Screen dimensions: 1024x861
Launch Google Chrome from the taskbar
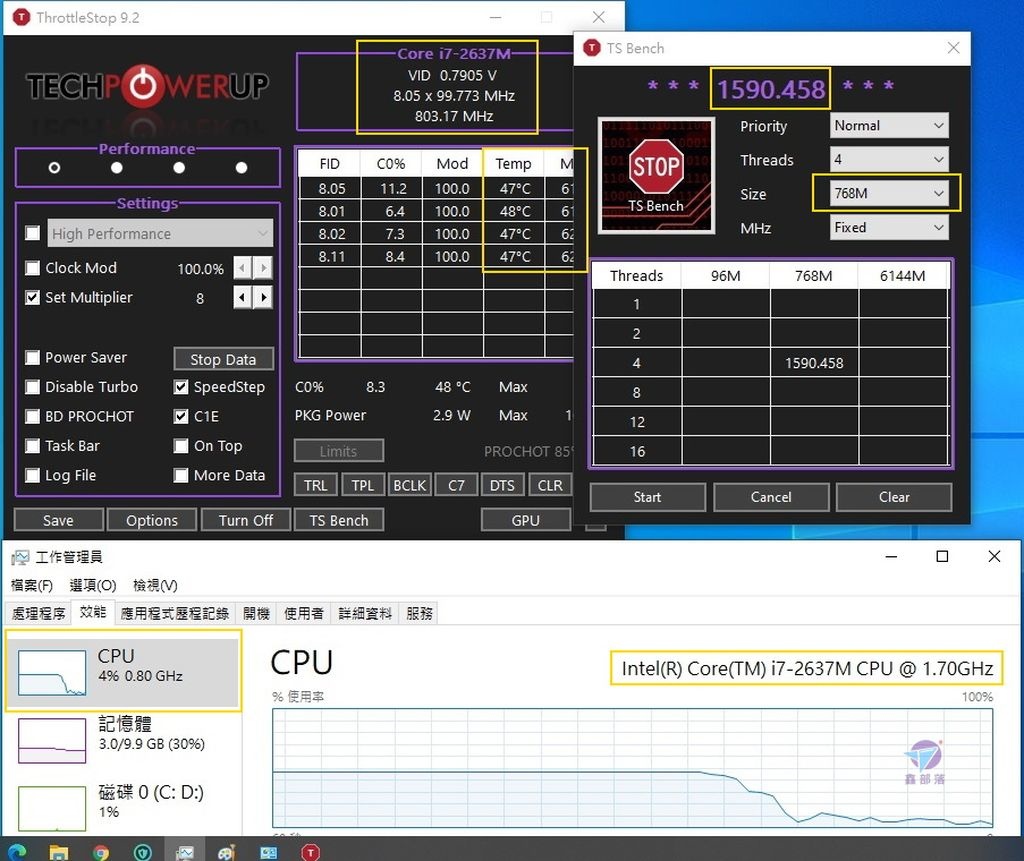pyautogui.click(x=100, y=850)
